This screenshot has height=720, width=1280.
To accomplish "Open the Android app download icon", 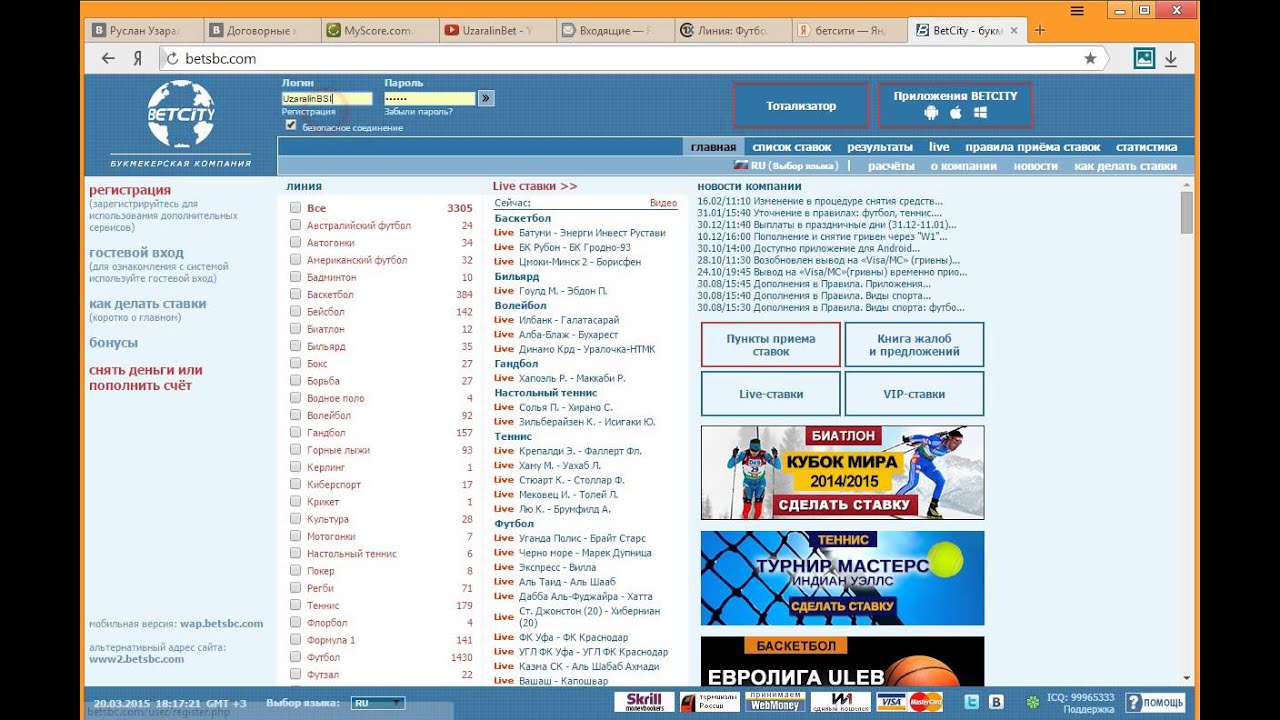I will tap(931, 113).
